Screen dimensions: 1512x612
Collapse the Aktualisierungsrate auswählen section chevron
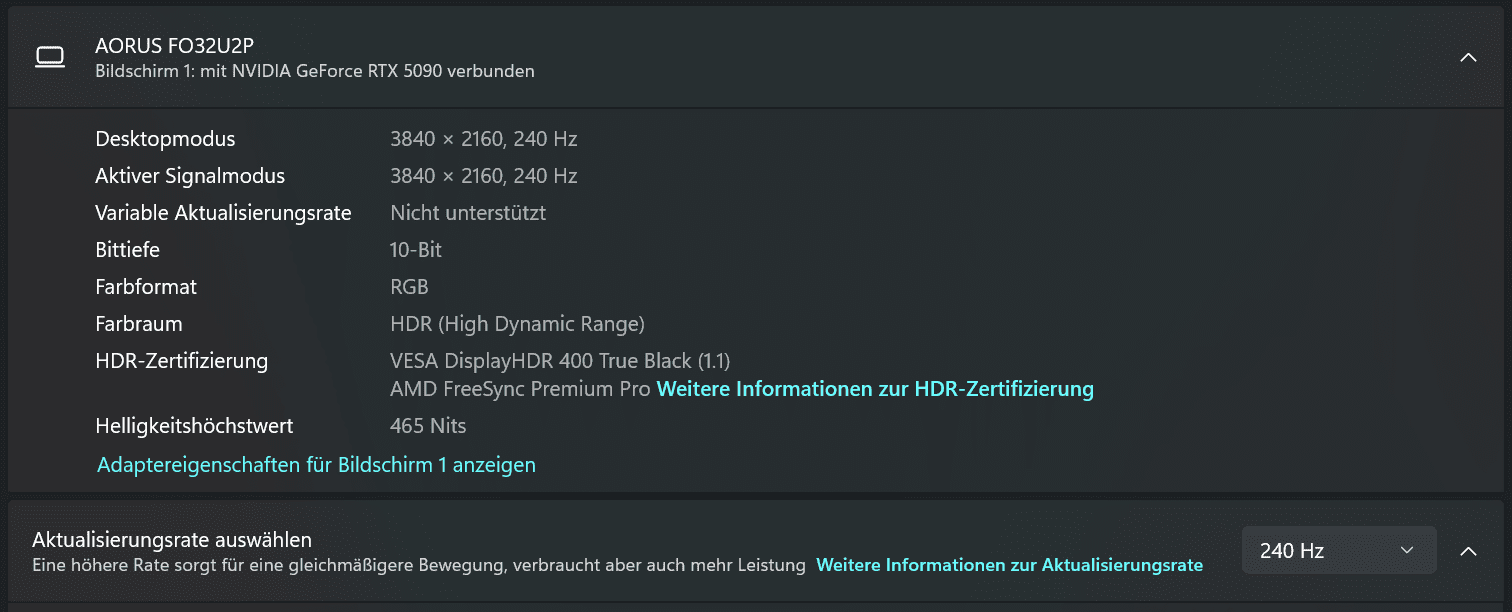(x=1468, y=550)
